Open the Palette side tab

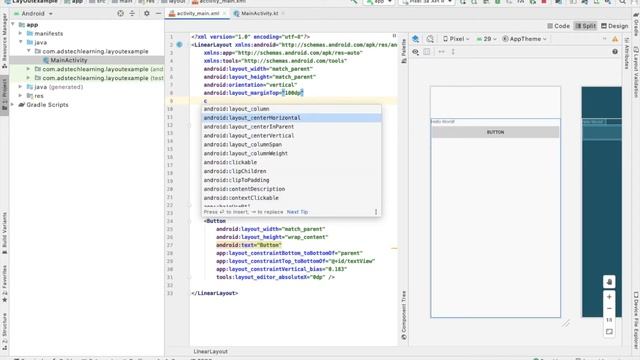[404, 51]
